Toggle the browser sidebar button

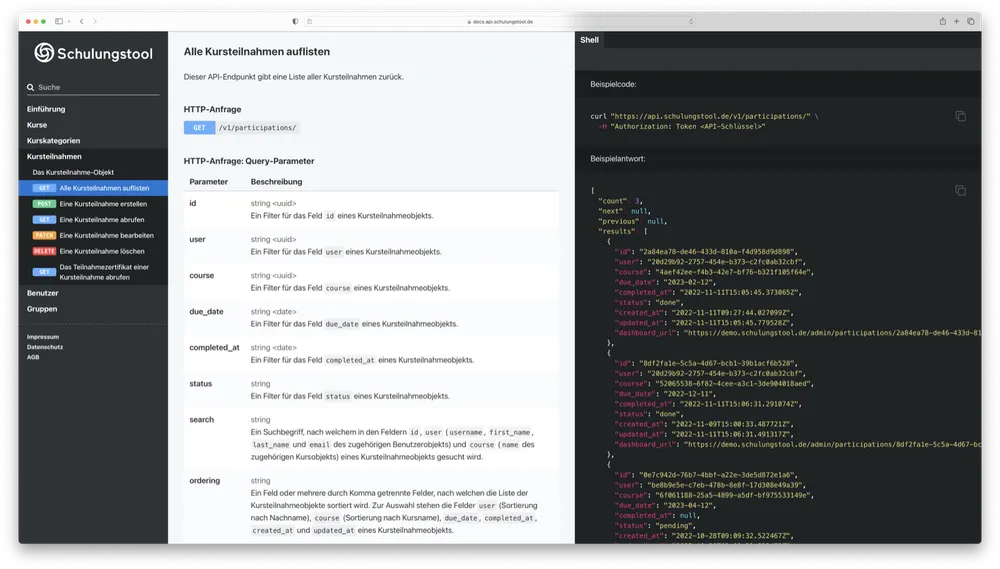coord(59,21)
